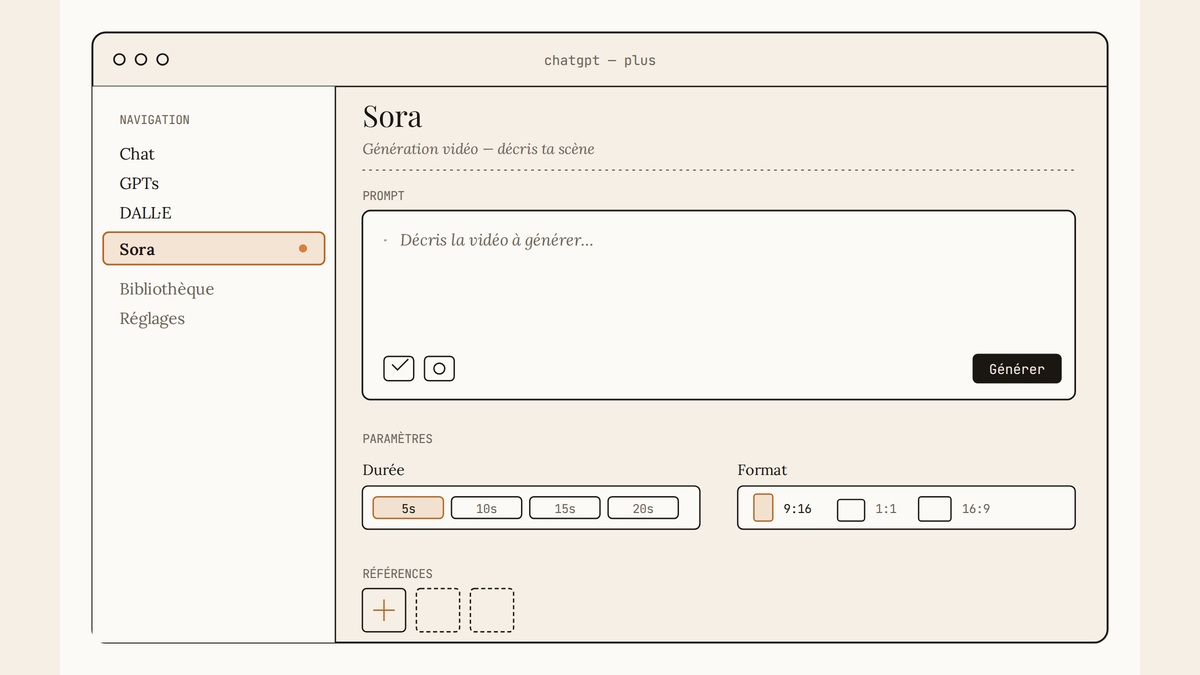Click subtitle 'Génération vidéo — décris ta scène'

point(478,149)
